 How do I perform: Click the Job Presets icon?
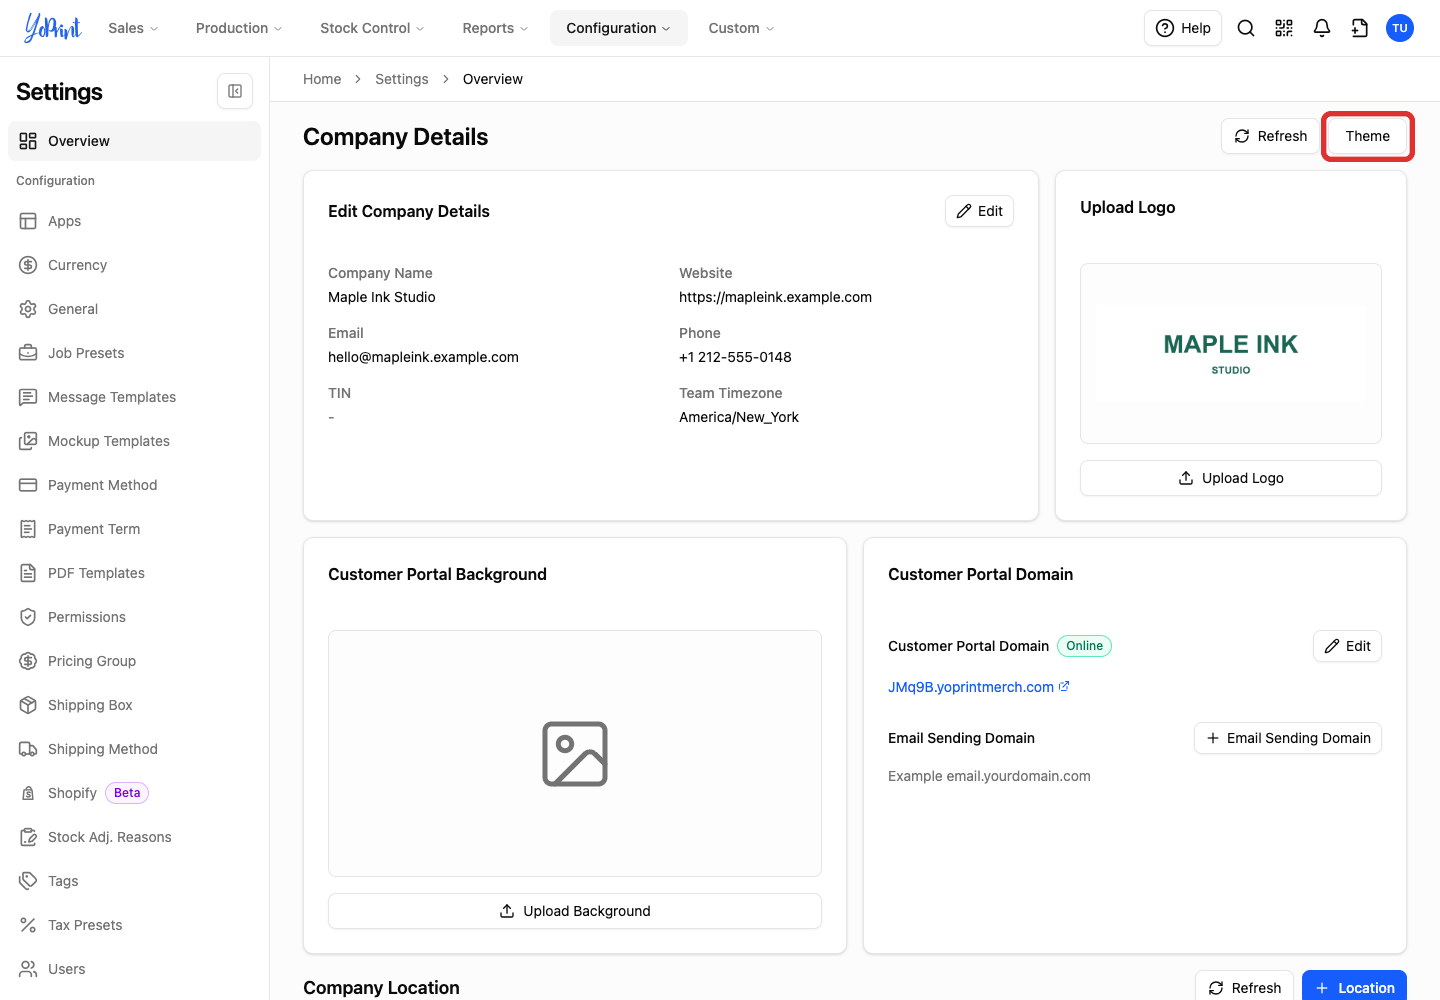tap(28, 353)
